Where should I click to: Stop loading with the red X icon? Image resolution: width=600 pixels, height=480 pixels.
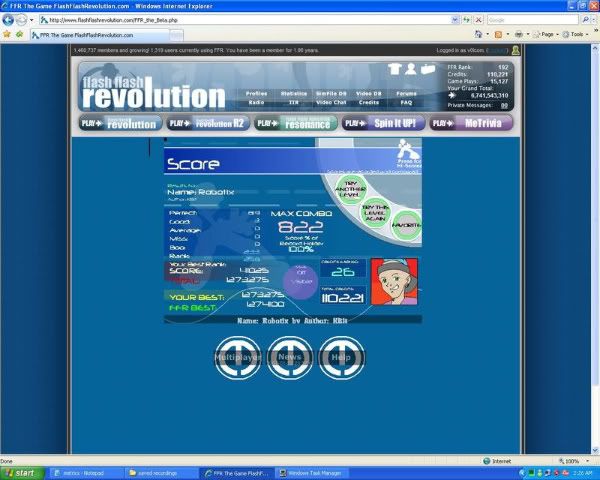tap(478, 20)
